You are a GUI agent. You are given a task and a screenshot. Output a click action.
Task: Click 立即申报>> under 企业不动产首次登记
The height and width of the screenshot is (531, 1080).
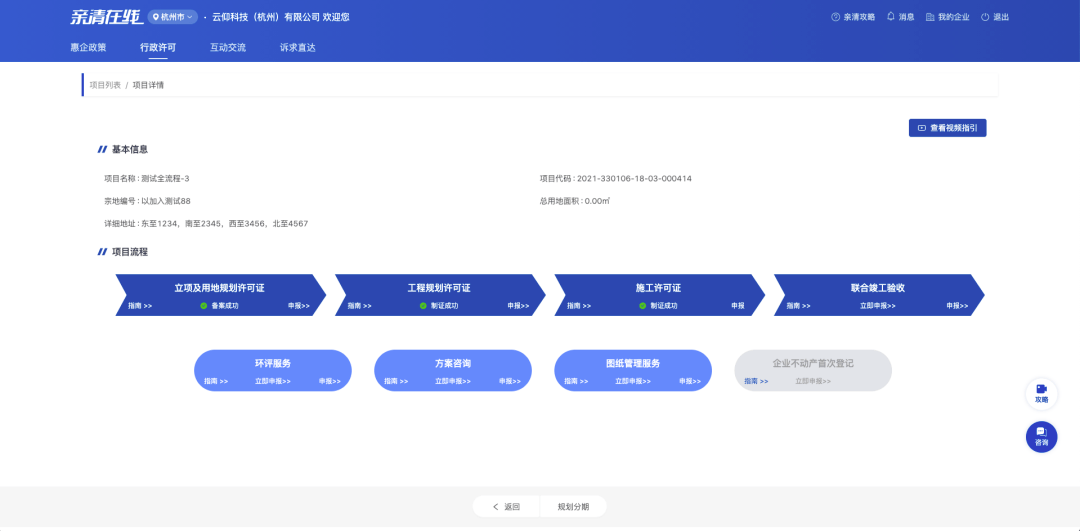pyautogui.click(x=813, y=381)
